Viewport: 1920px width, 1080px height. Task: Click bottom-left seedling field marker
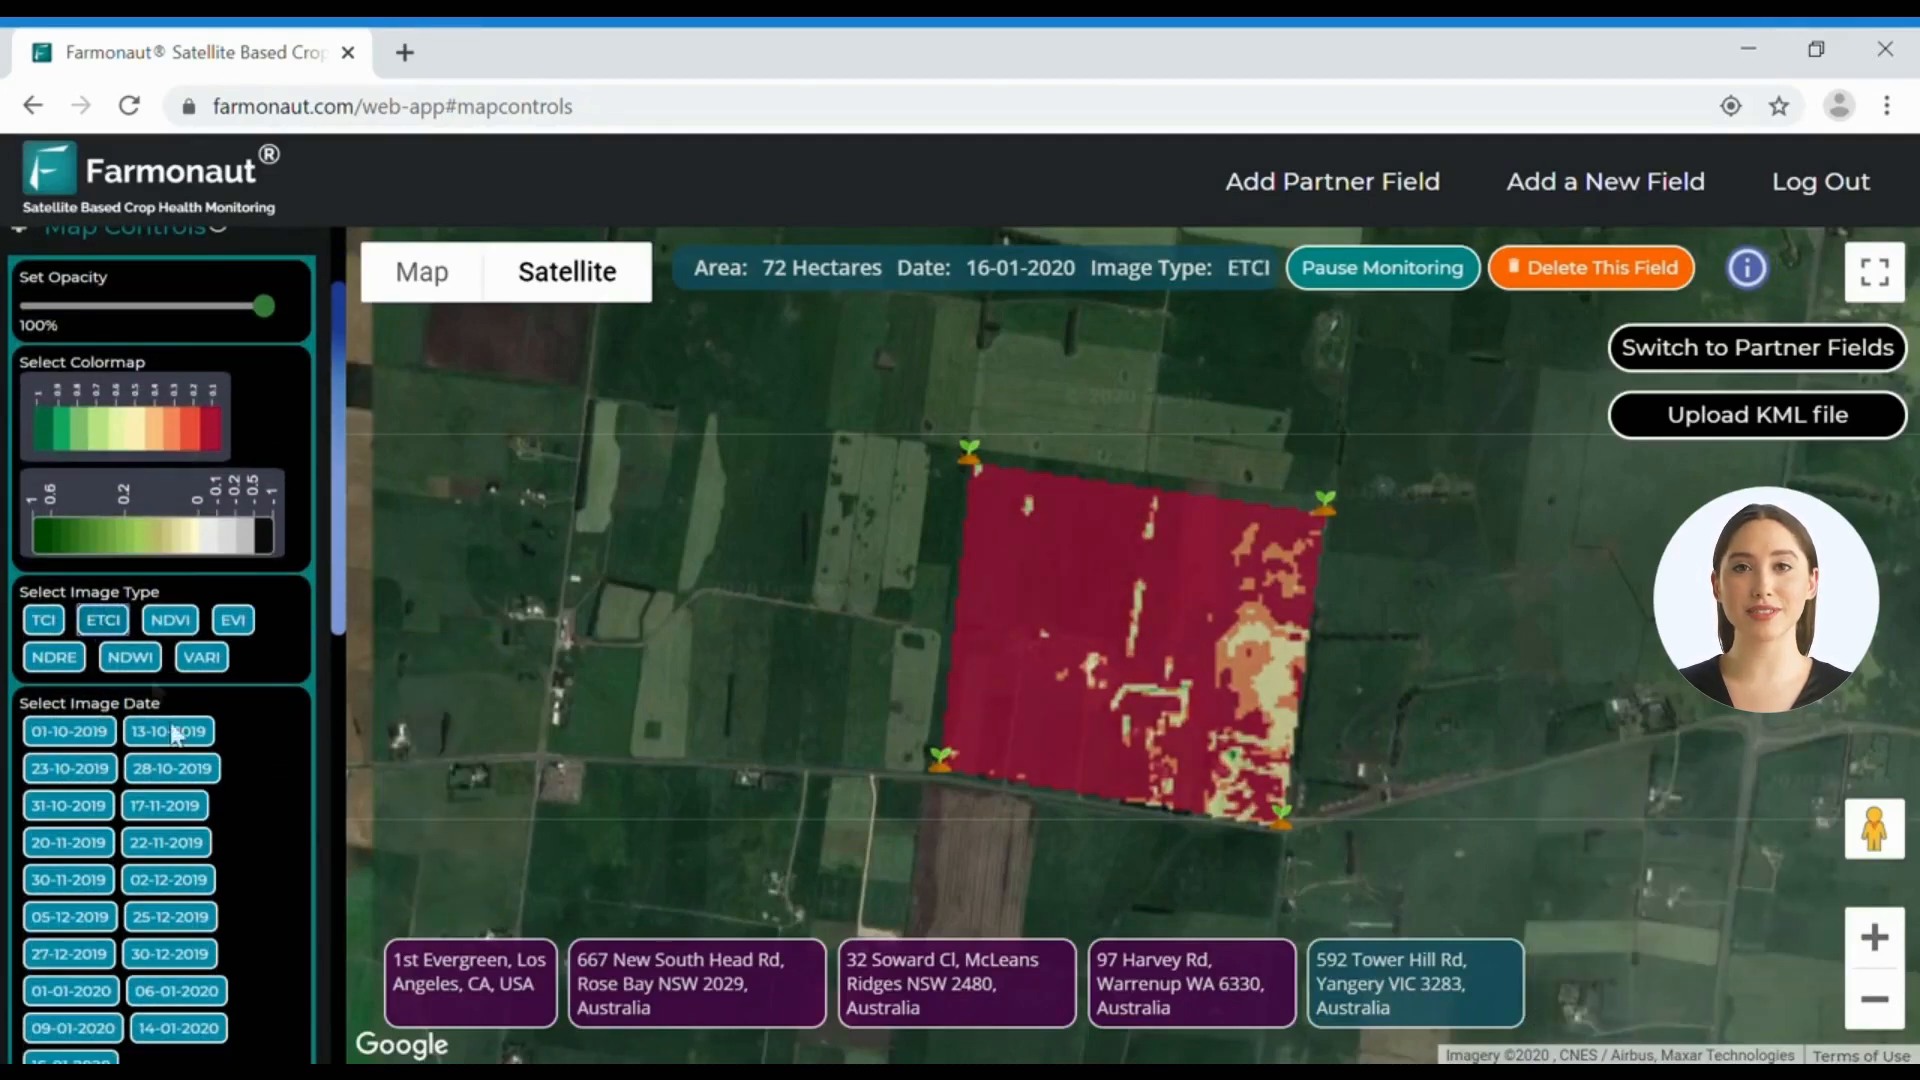pos(941,759)
